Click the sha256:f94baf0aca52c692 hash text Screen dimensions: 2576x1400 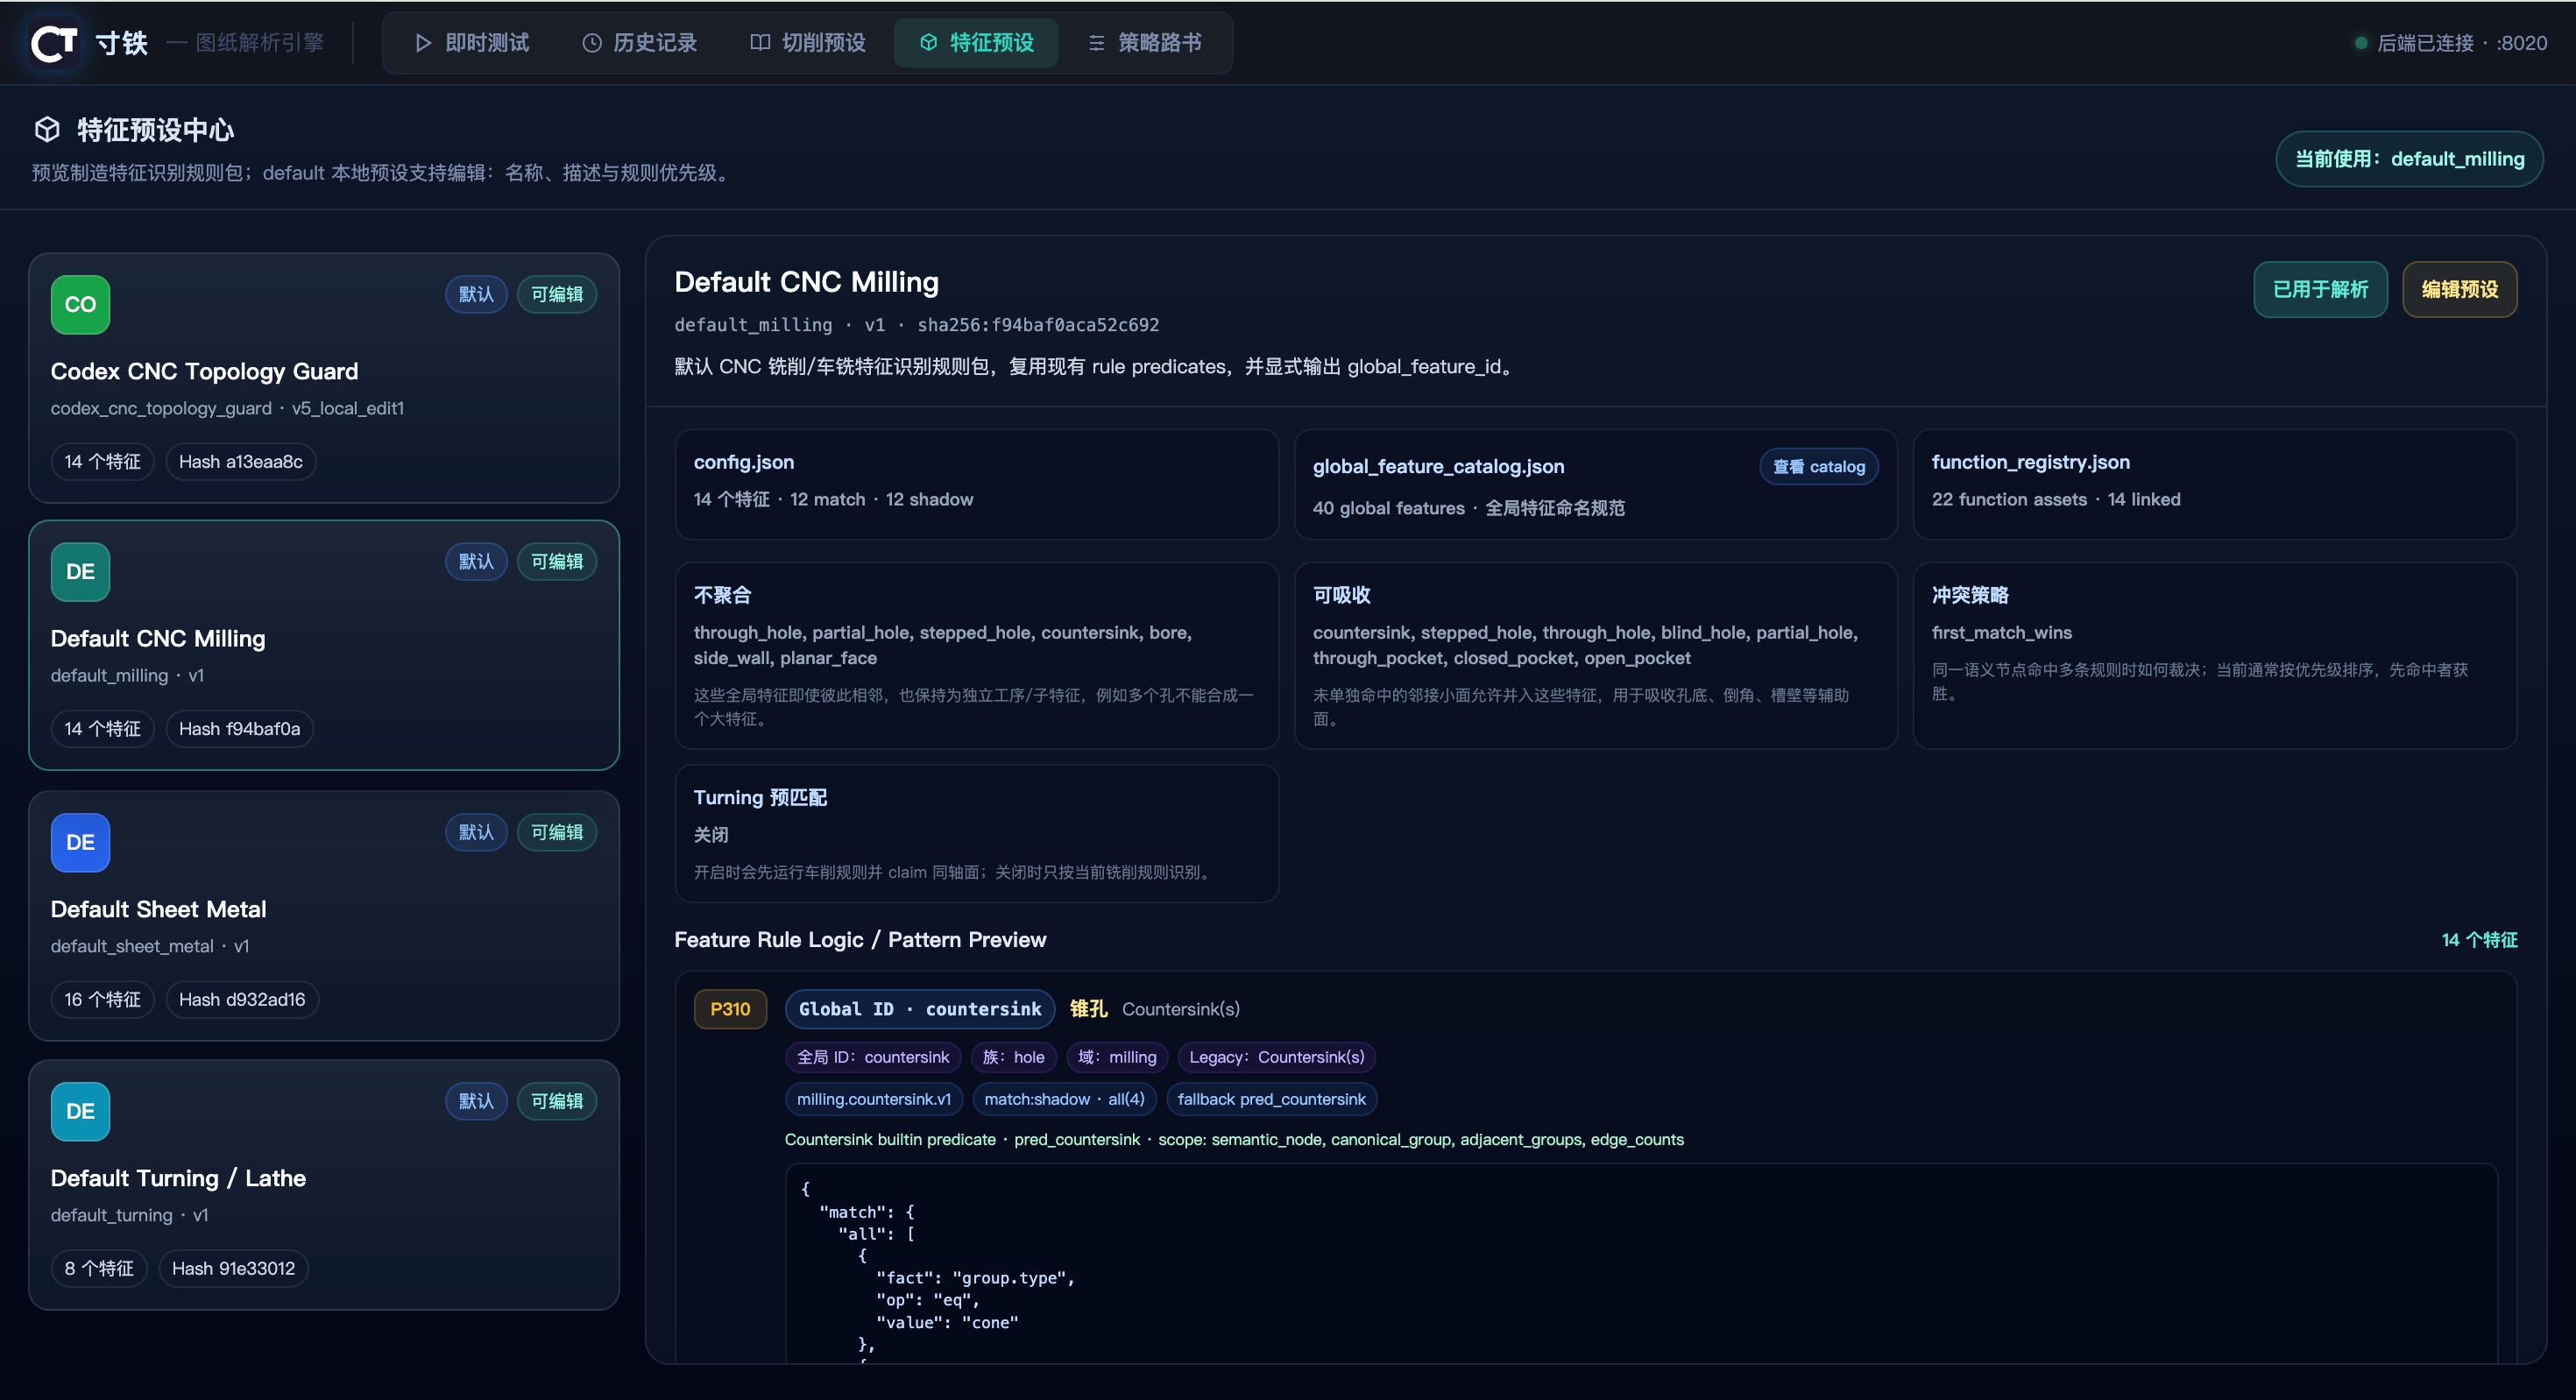[x=1038, y=325]
